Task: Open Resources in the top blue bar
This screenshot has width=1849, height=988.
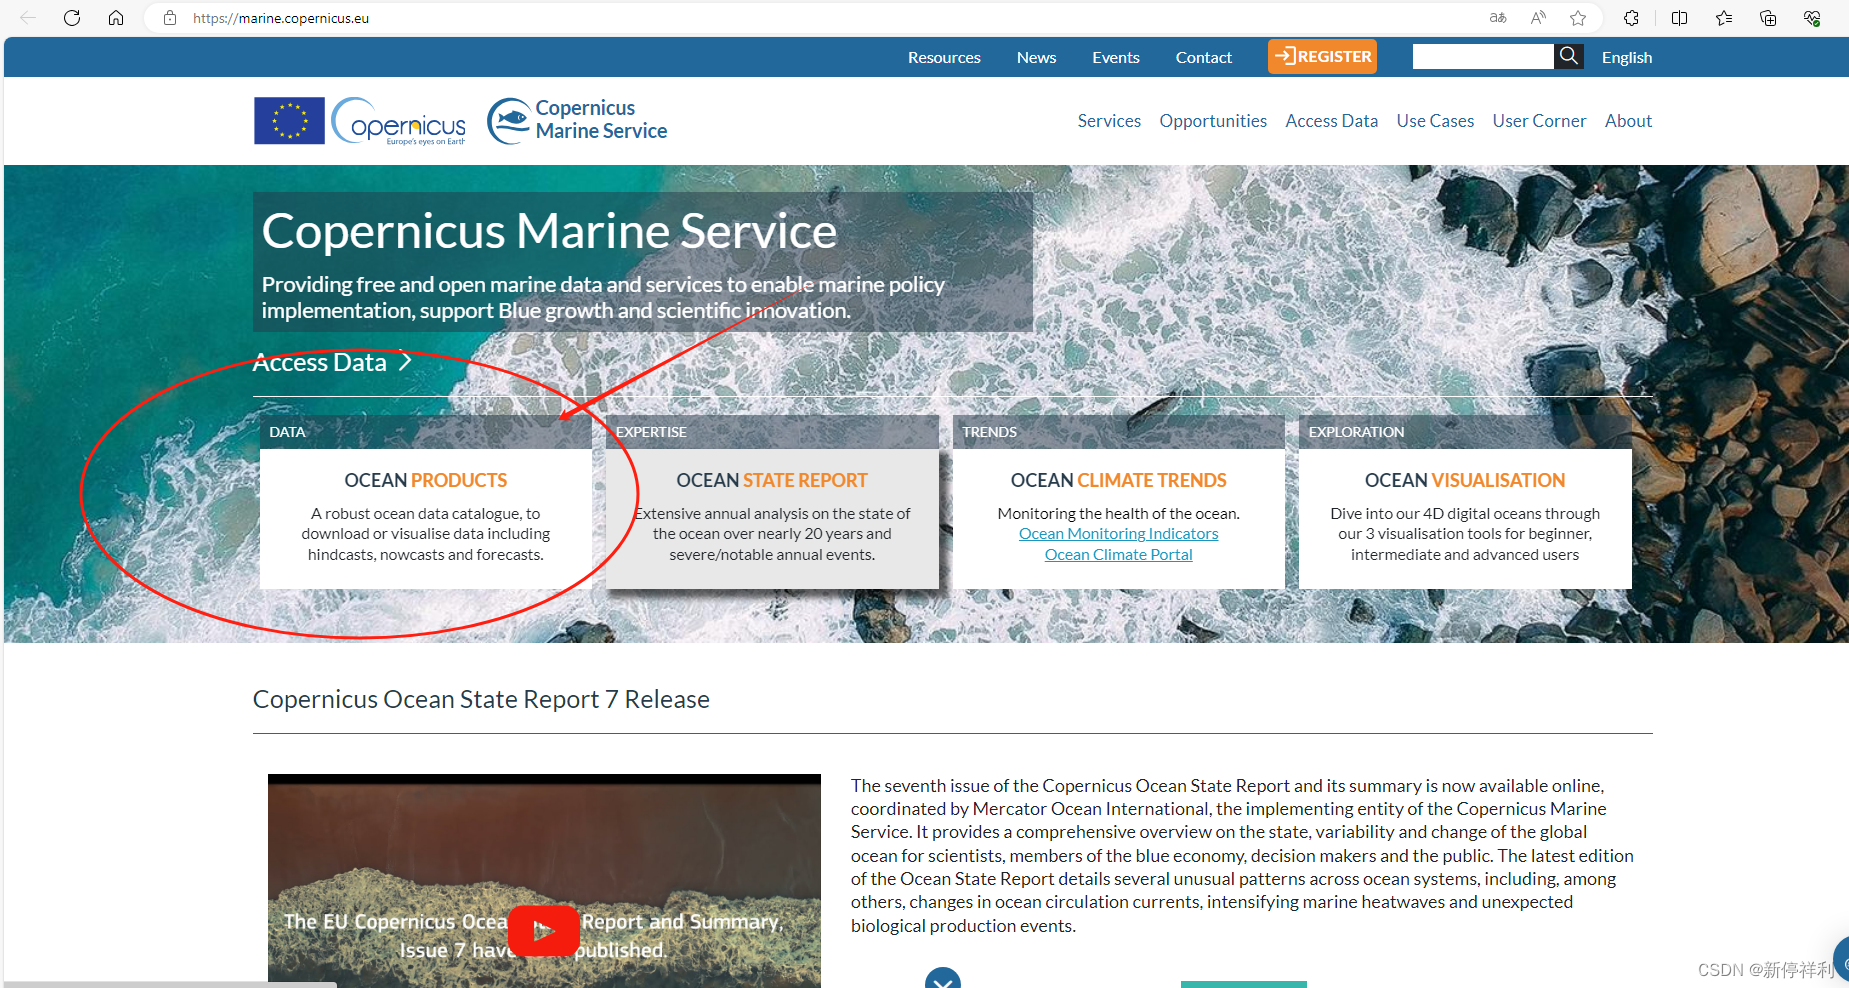Action: tap(944, 58)
